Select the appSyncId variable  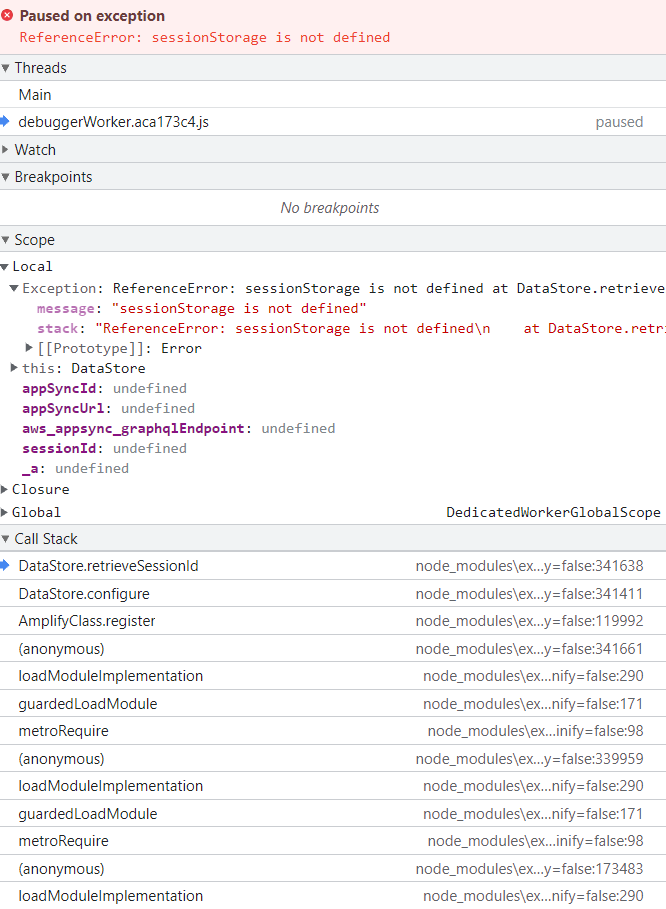pyautogui.click(x=104, y=388)
